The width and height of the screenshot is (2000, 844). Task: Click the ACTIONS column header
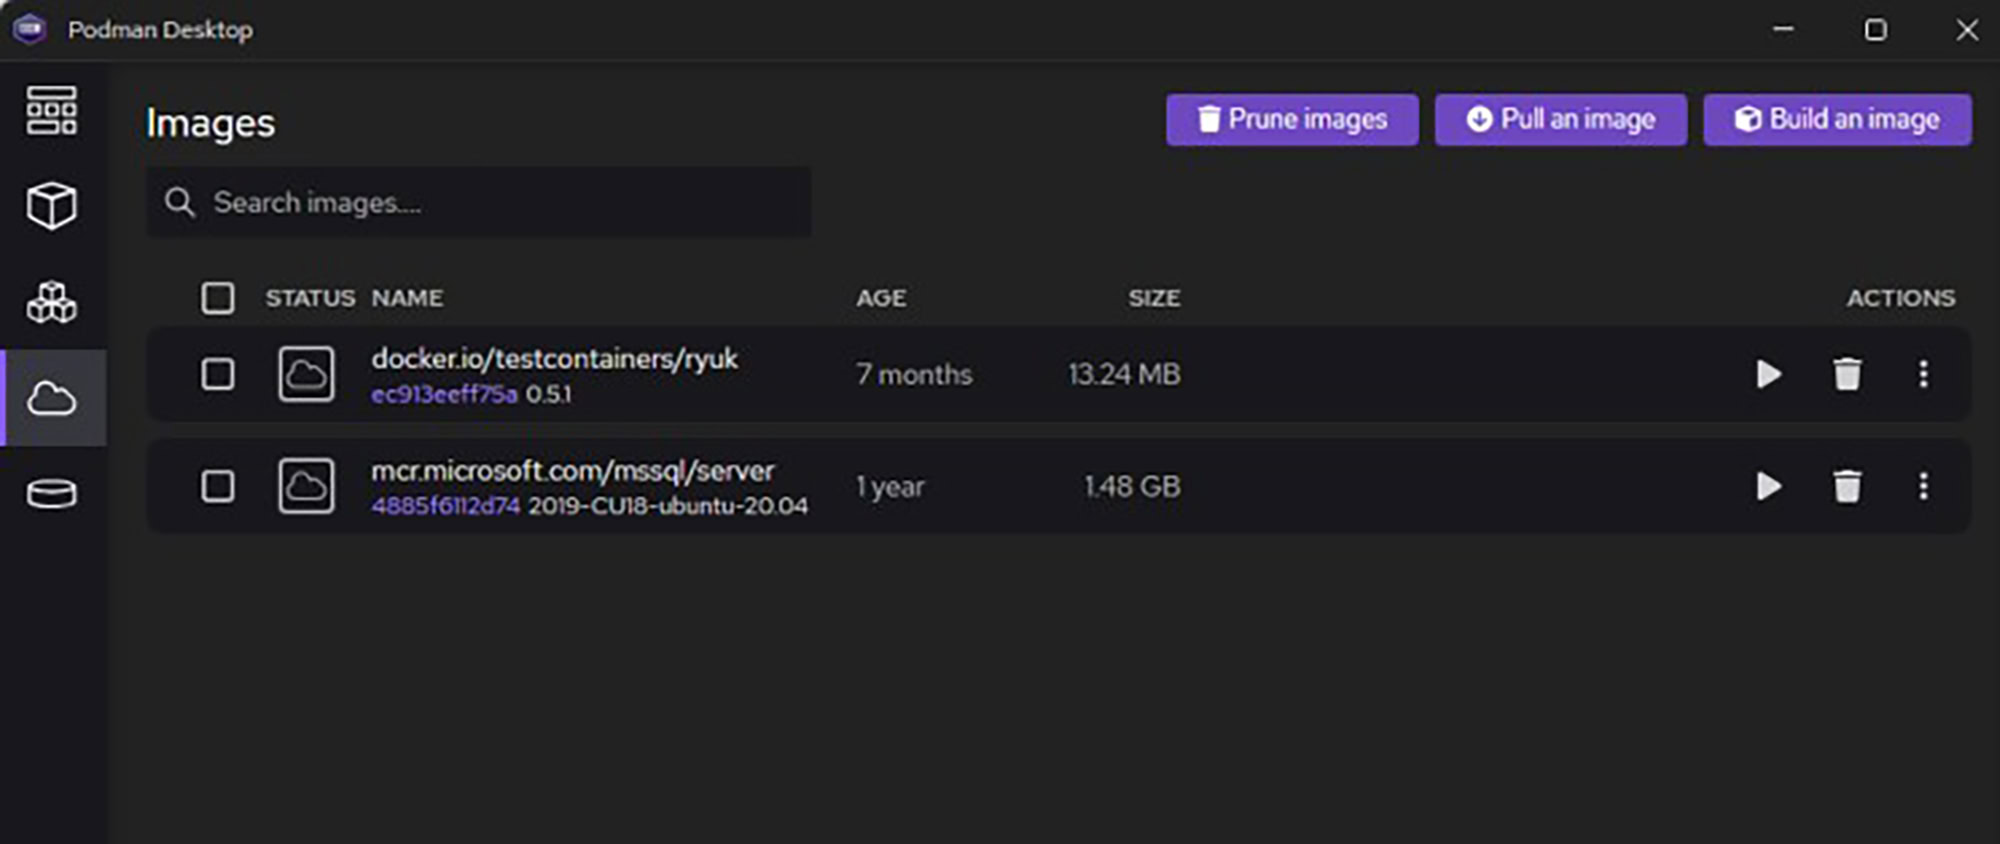pos(1900,298)
